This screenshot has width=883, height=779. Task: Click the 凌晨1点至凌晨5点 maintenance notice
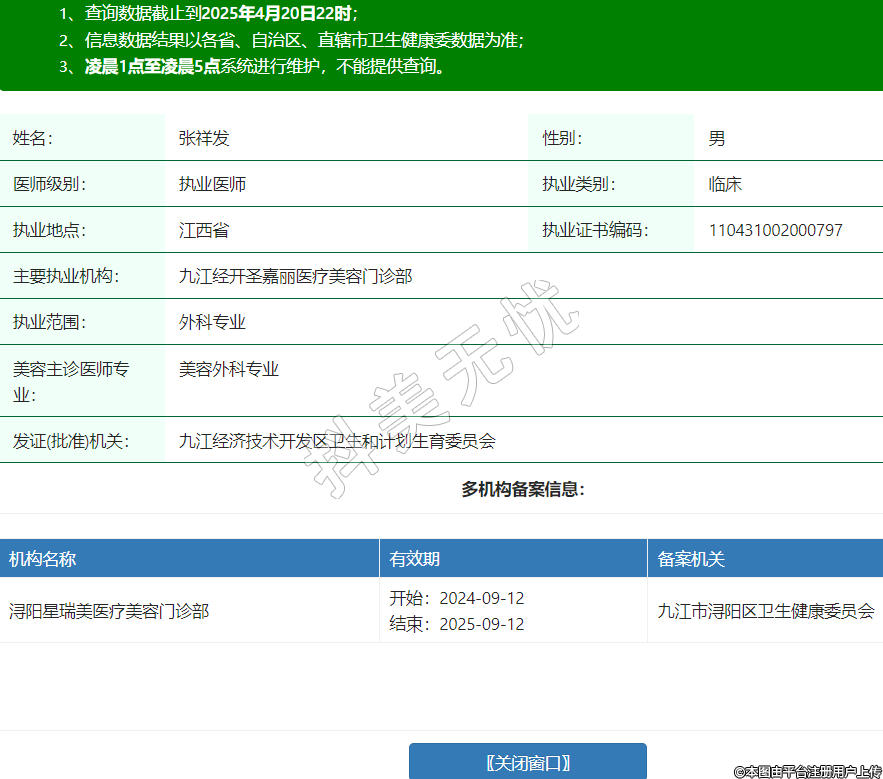pos(152,67)
